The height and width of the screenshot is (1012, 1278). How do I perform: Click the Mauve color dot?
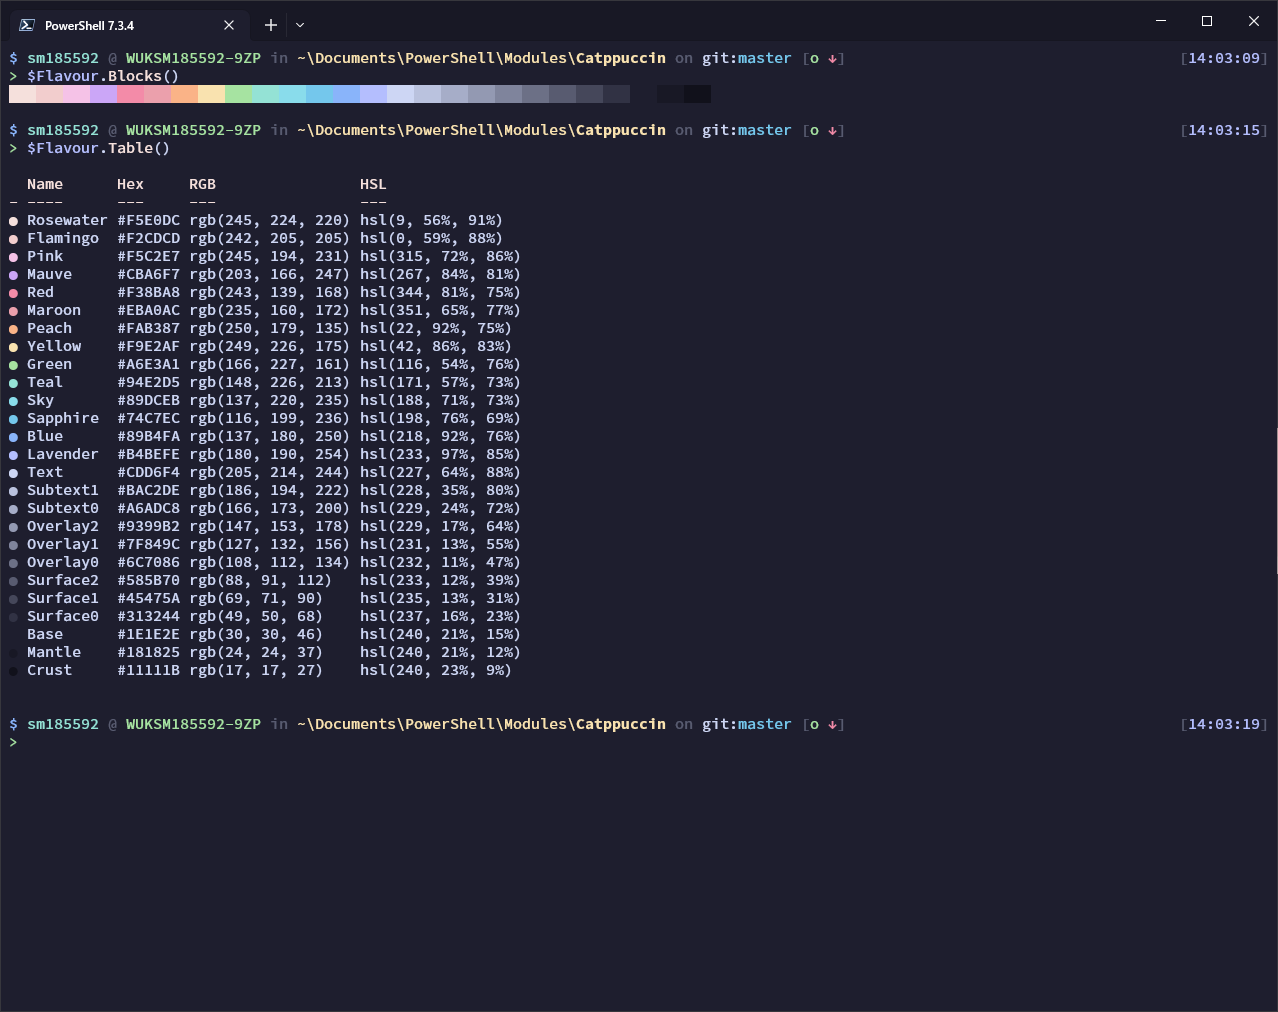12,274
